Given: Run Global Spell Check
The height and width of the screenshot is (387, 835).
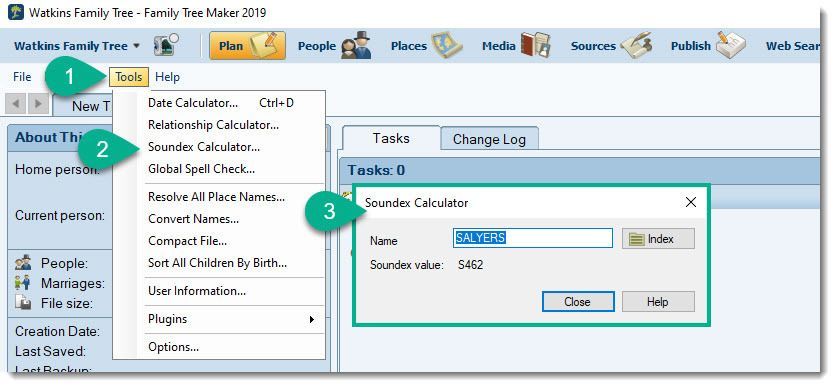Looking at the screenshot, I should pos(220,169).
